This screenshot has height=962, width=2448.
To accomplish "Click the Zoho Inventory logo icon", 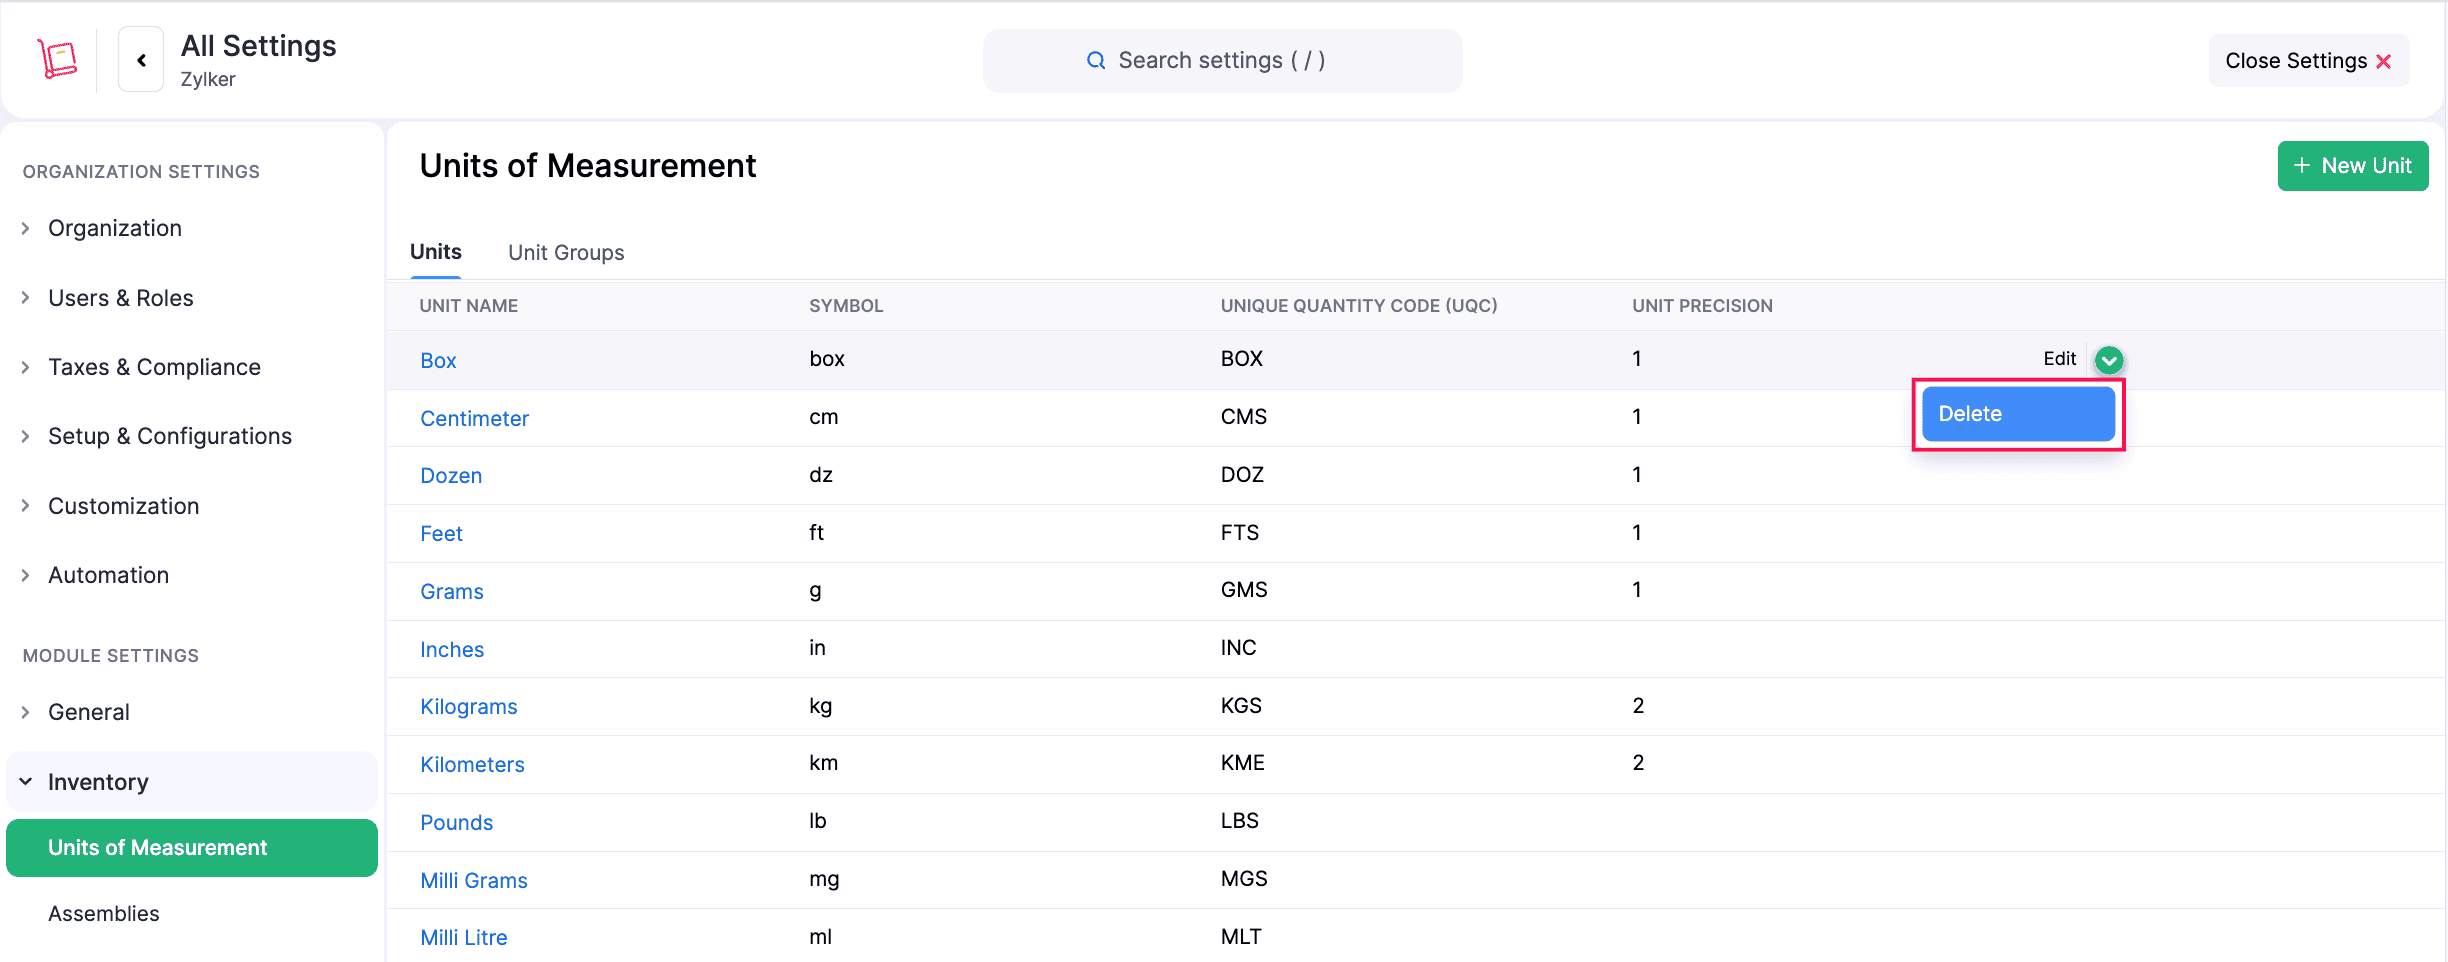I will click(57, 59).
